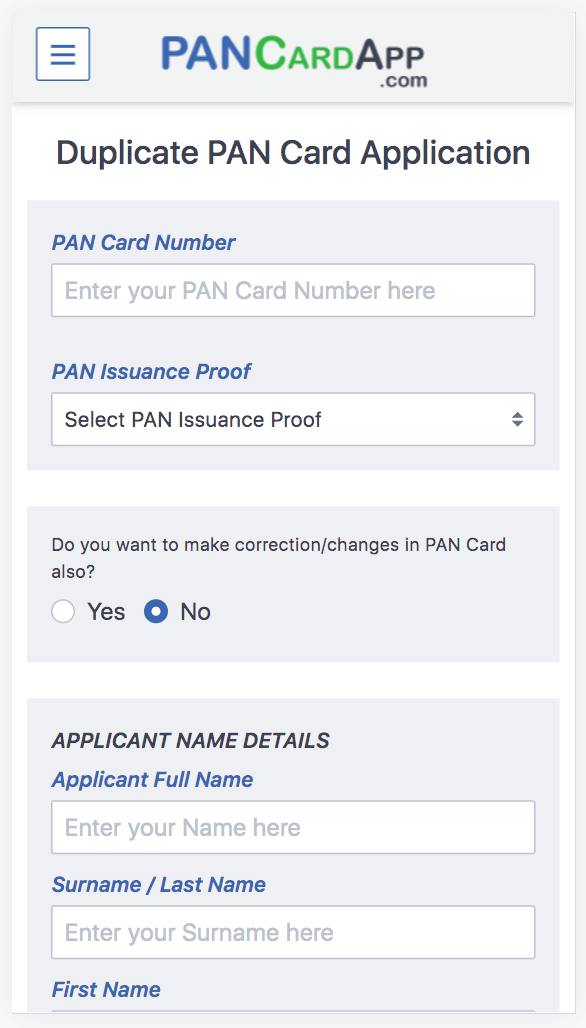
Task: Click the Surname / Last Name label
Action: [x=158, y=885]
